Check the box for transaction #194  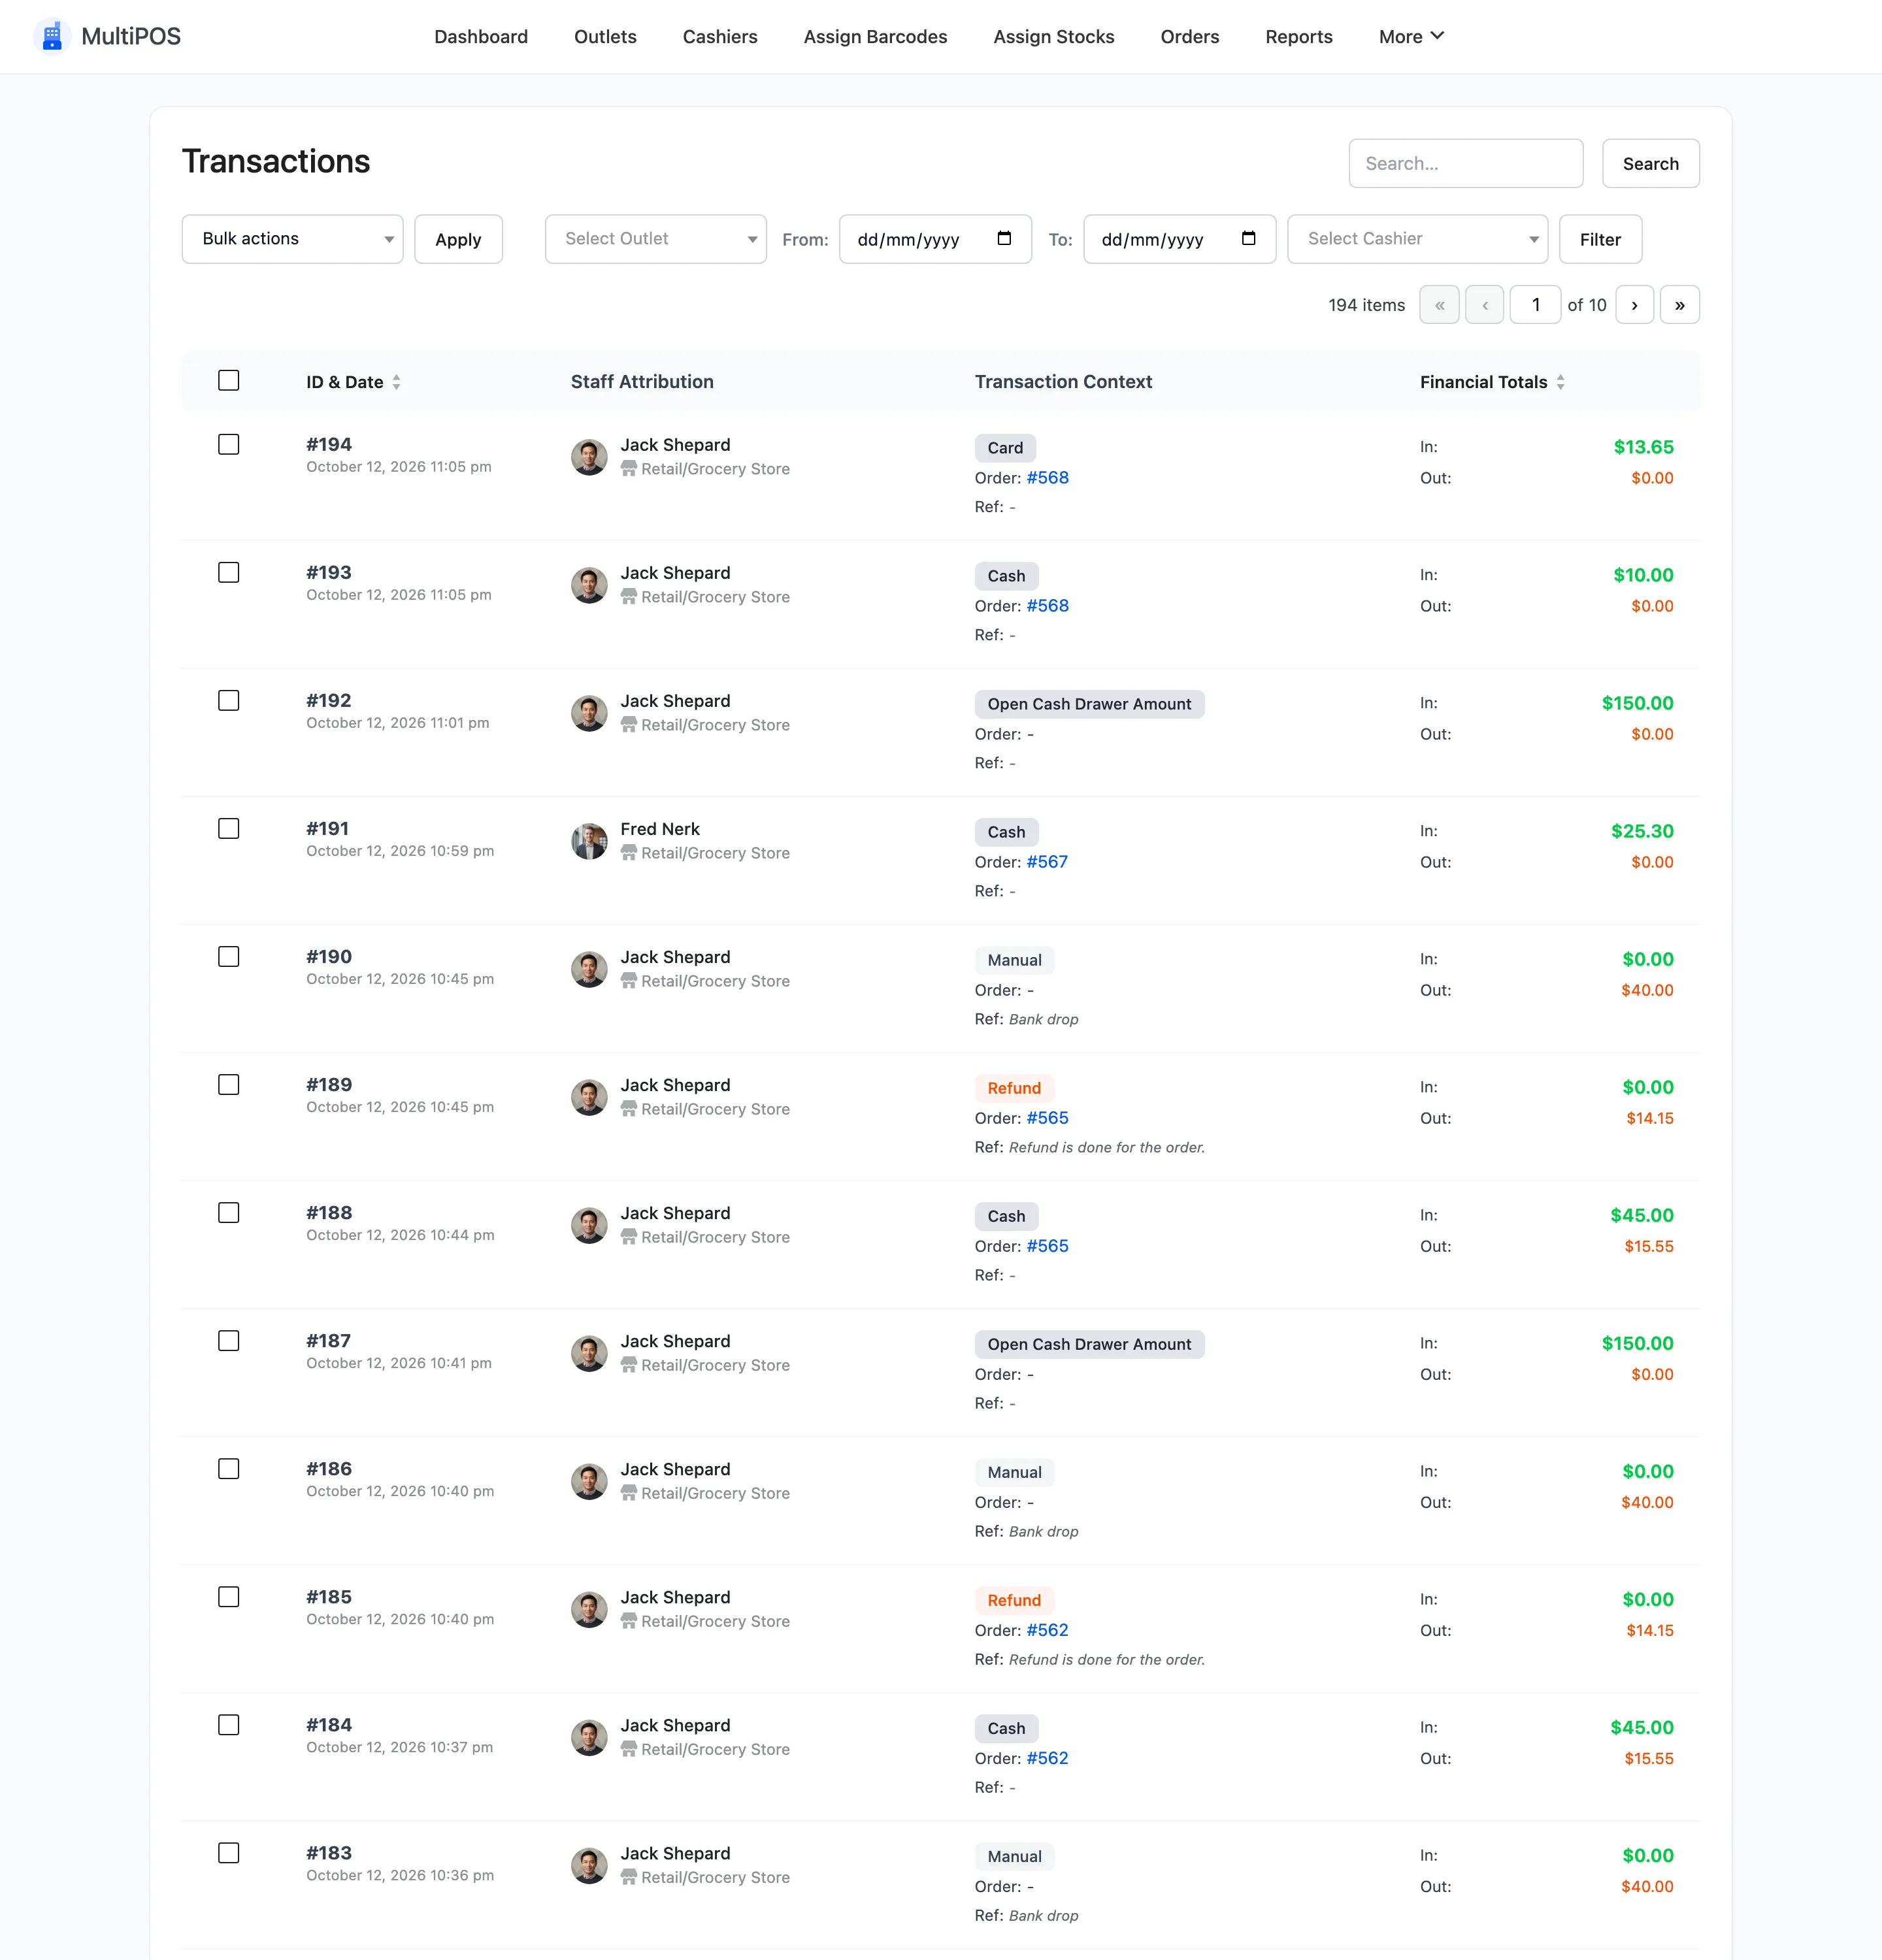pos(229,445)
